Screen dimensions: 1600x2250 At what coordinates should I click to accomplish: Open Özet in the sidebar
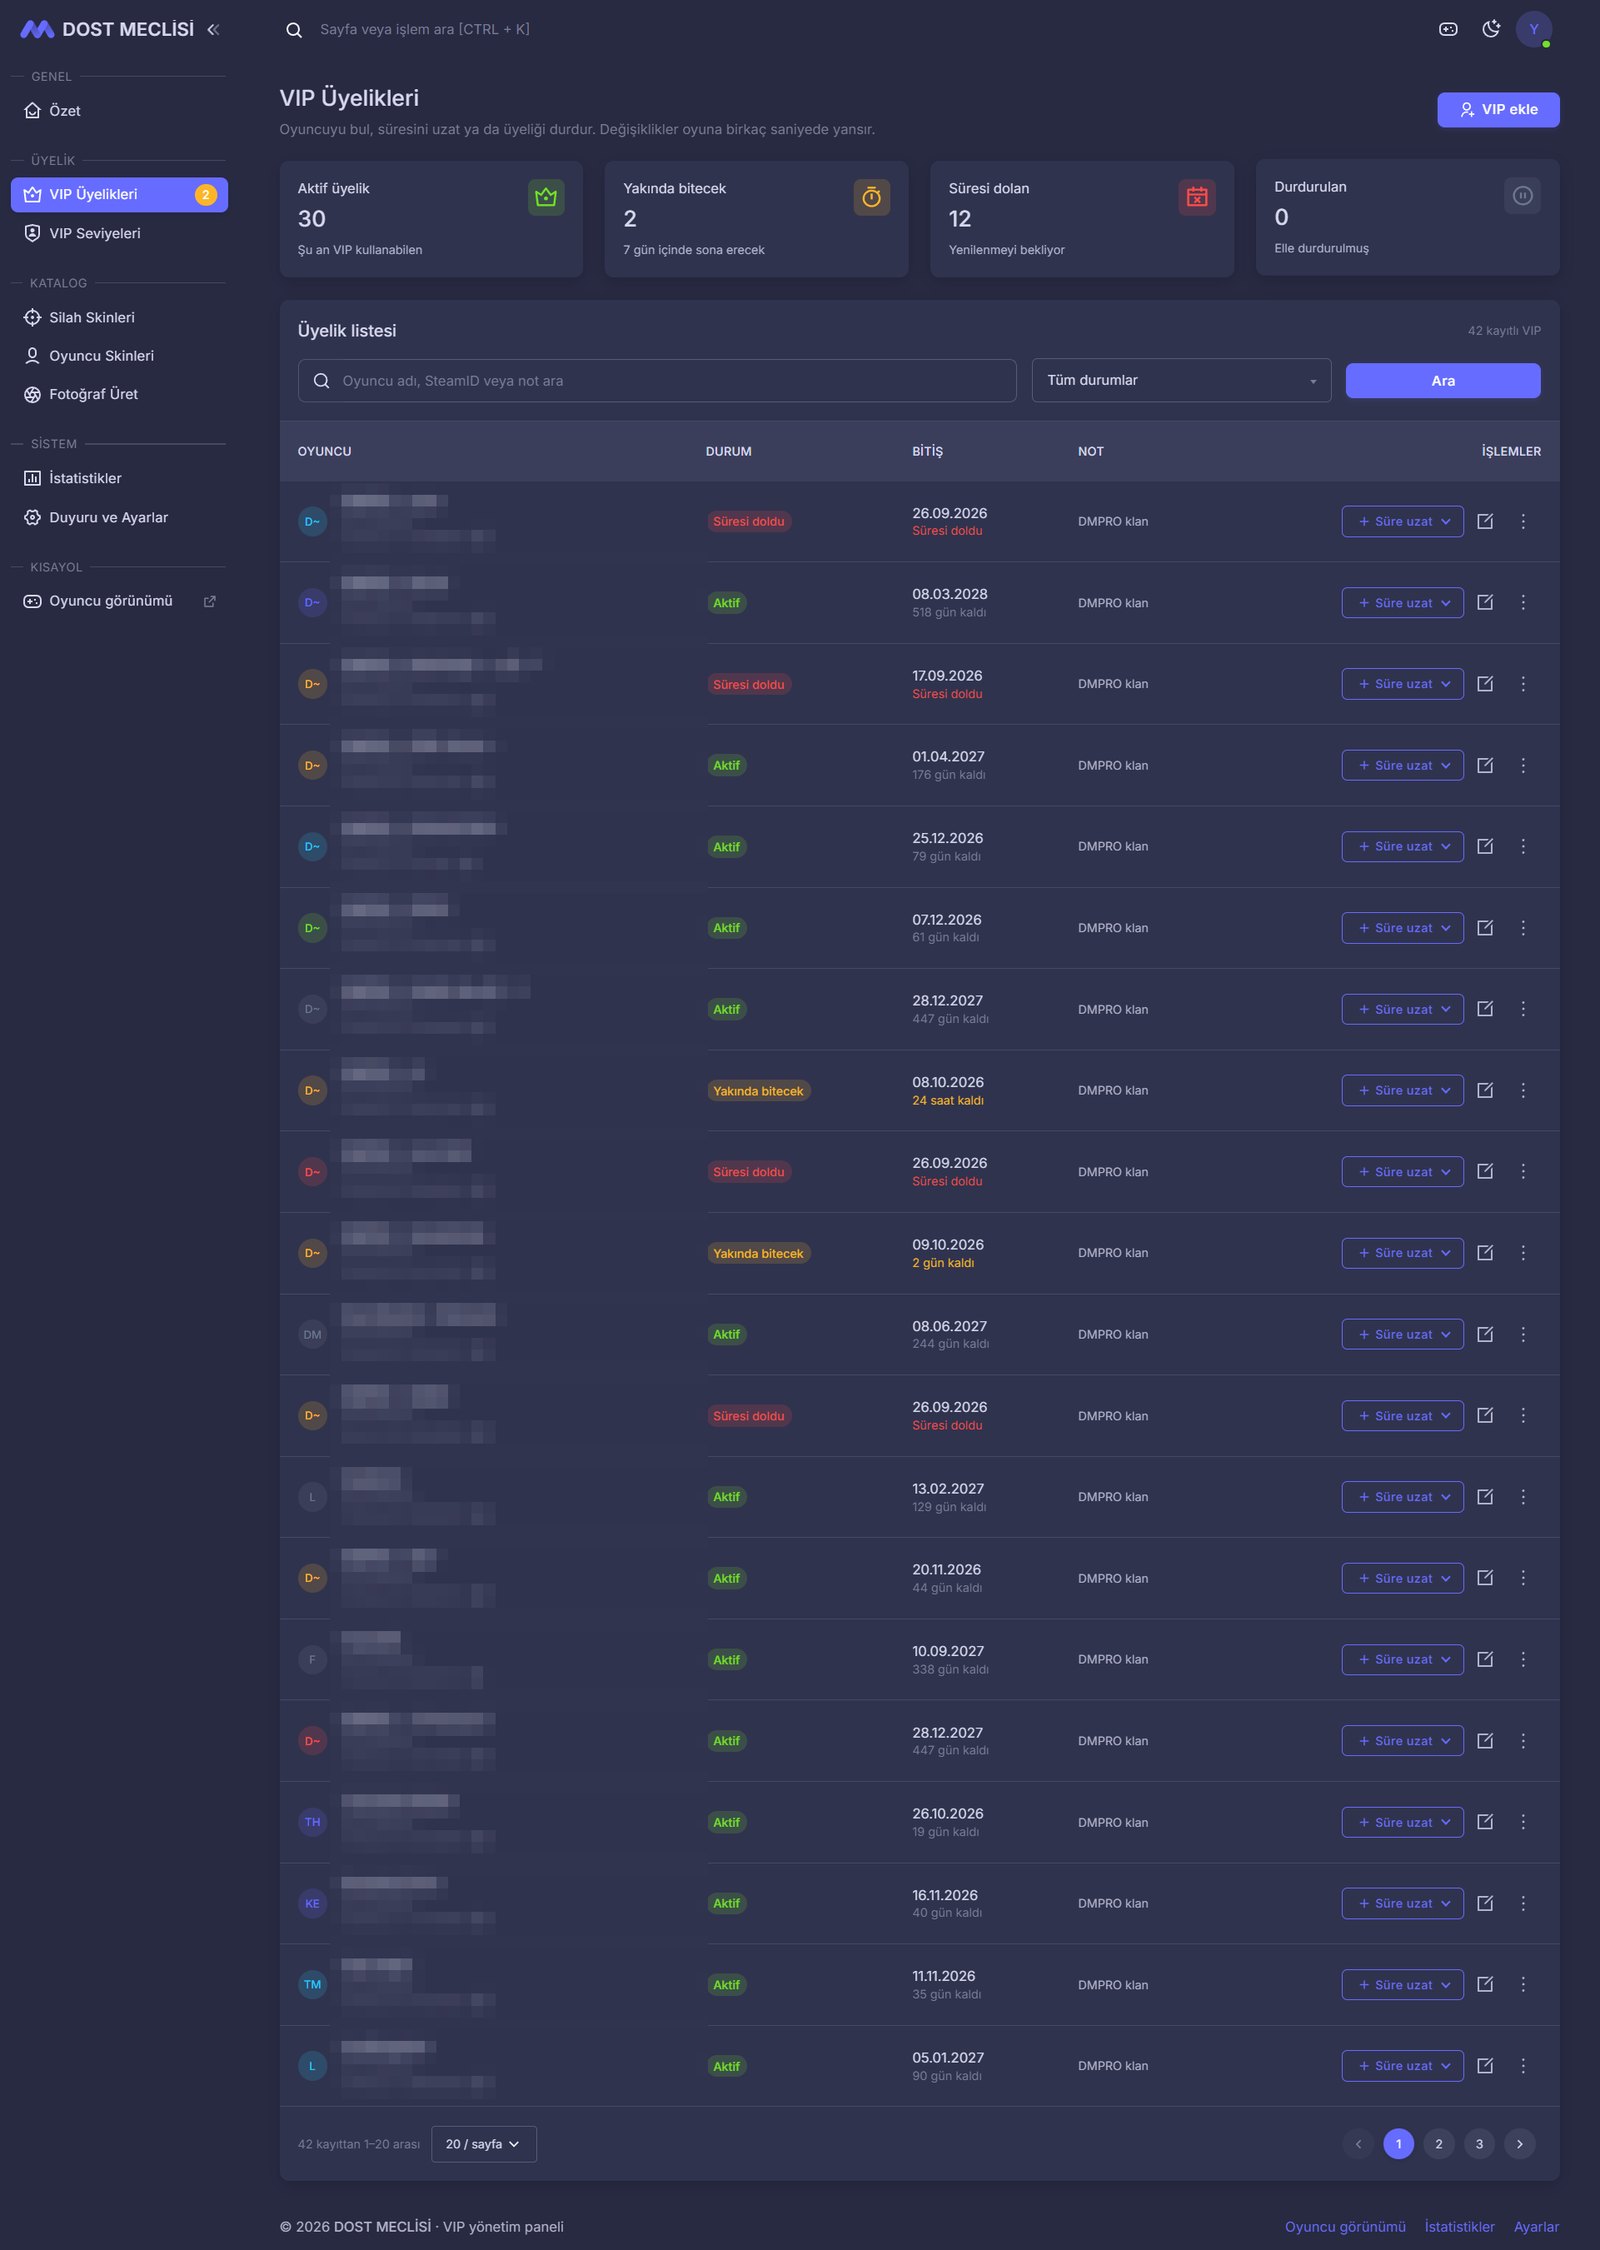[119, 110]
